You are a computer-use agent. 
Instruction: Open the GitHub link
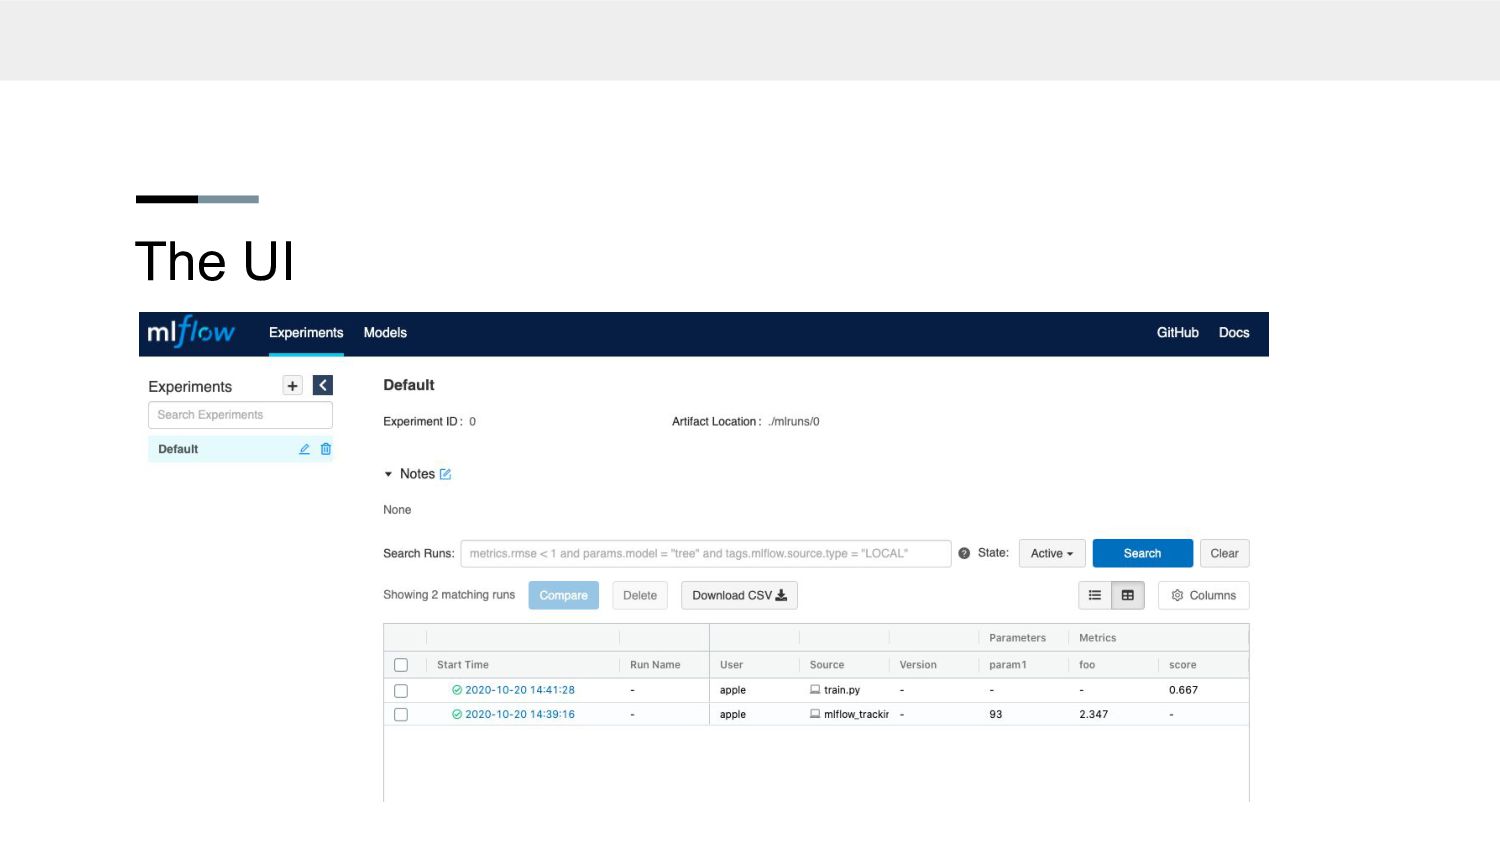1178,333
